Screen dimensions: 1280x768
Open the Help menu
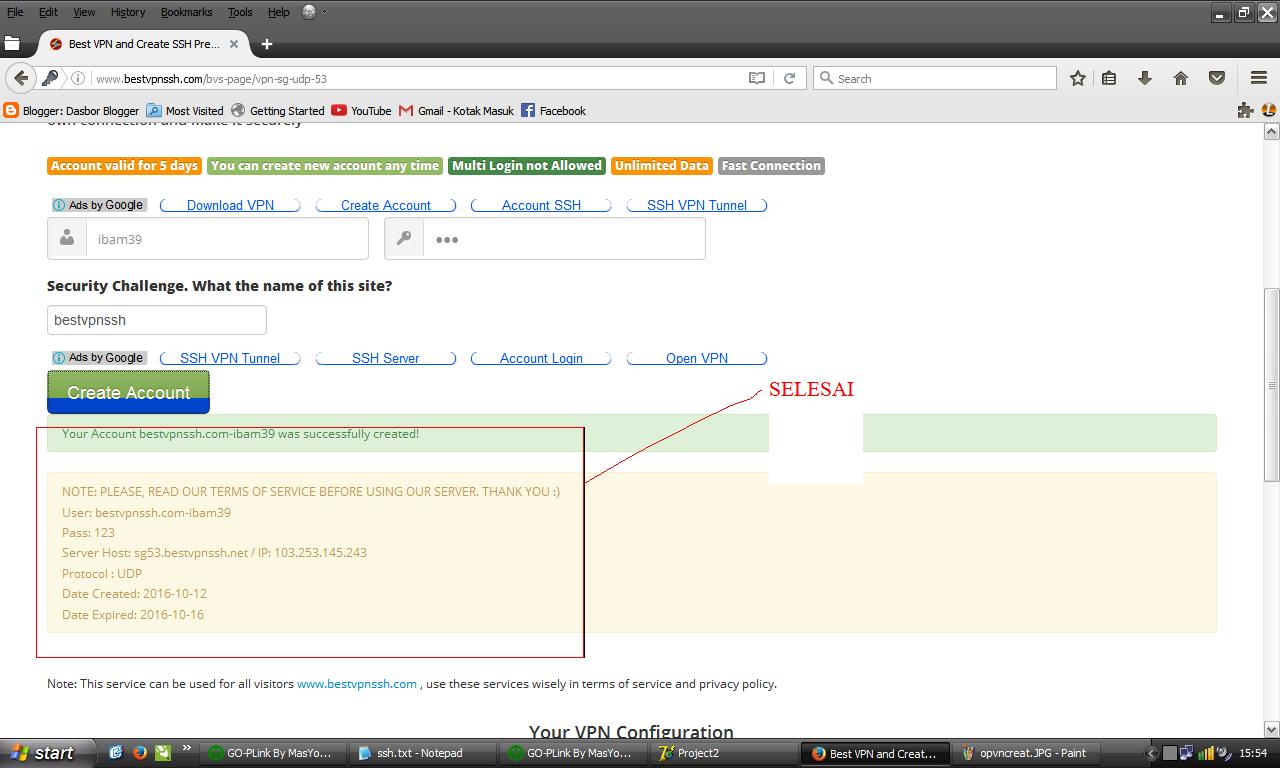coord(279,12)
